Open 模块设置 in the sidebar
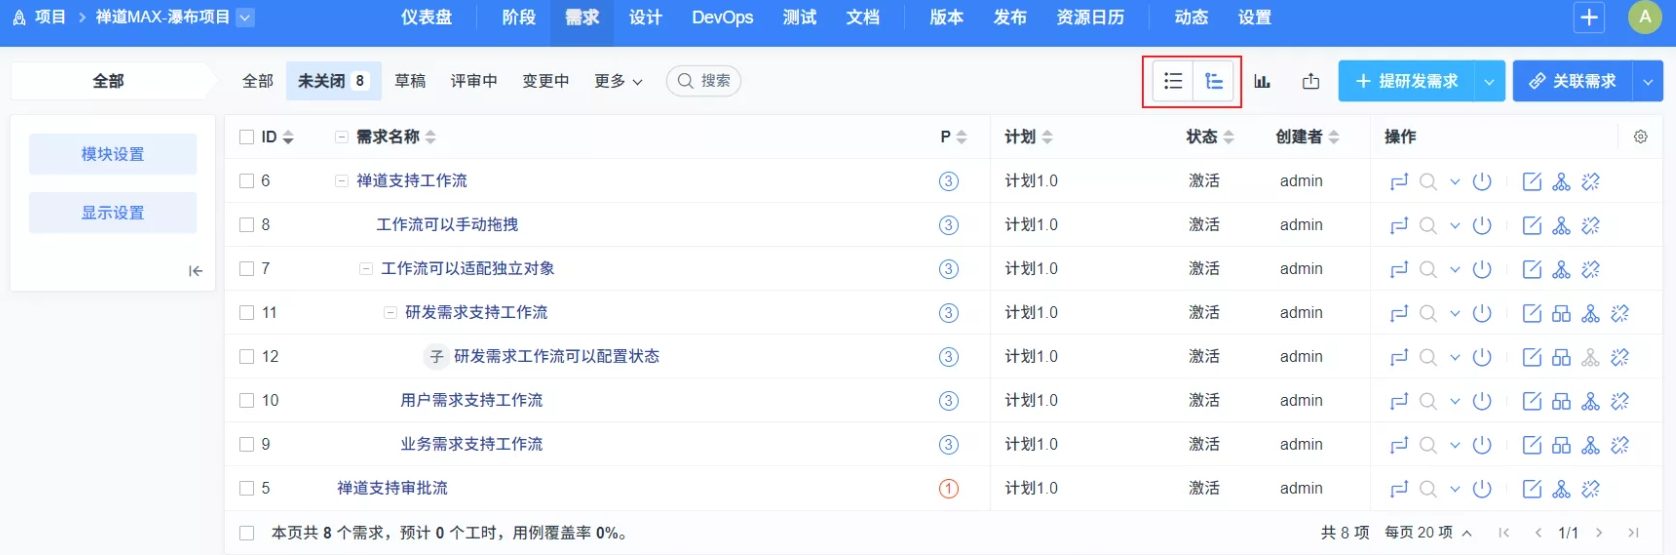The width and height of the screenshot is (1676, 555). pos(113,154)
